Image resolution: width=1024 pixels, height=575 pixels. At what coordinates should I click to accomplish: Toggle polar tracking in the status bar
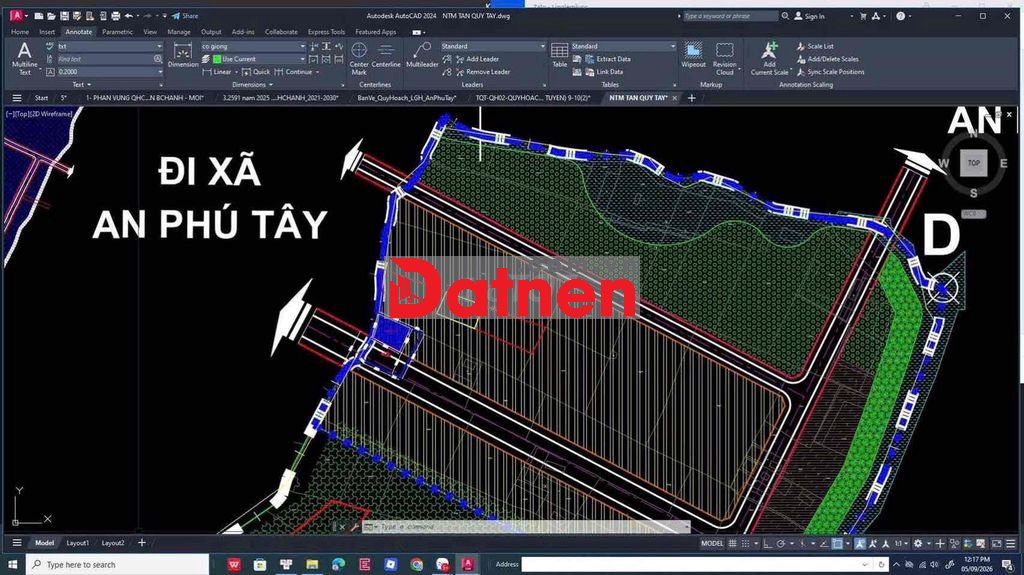(780, 543)
